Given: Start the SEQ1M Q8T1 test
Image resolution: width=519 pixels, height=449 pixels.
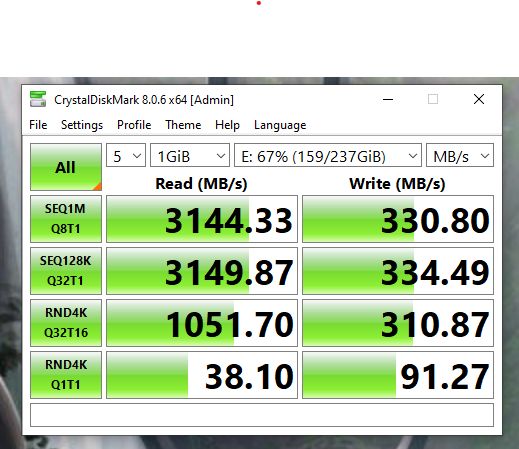Looking at the screenshot, I should pos(66,219).
